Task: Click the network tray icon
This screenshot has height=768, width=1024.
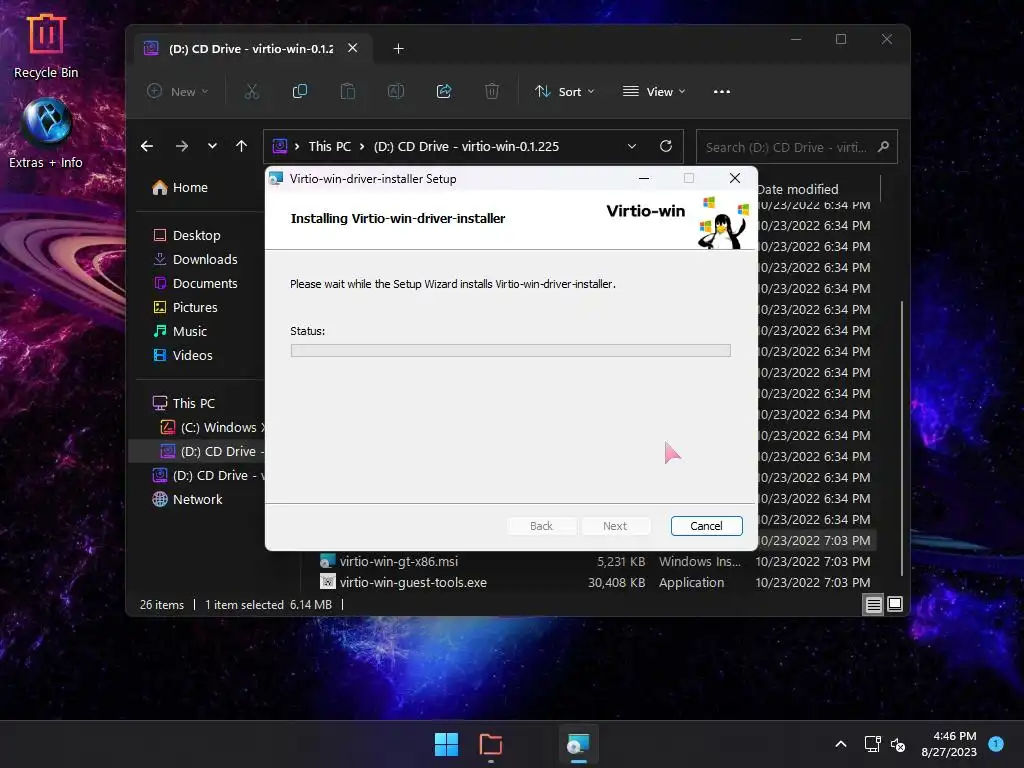Action: (x=872, y=744)
